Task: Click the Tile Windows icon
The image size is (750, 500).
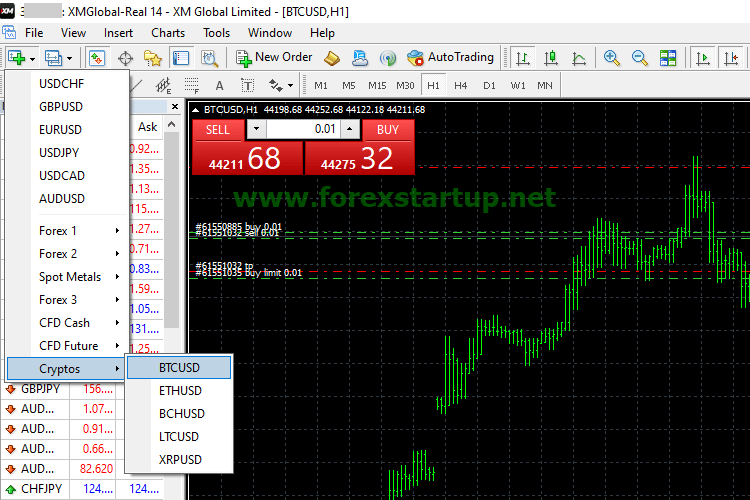Action: tap(668, 58)
